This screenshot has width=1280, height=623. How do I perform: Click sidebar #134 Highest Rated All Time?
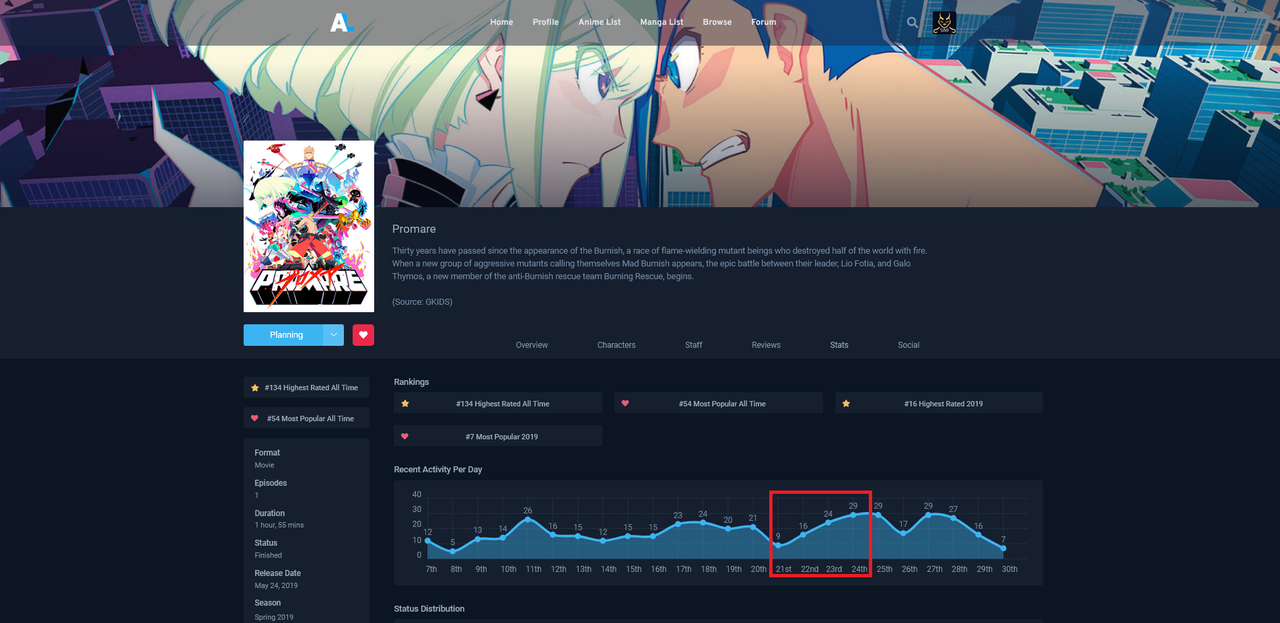(306, 387)
